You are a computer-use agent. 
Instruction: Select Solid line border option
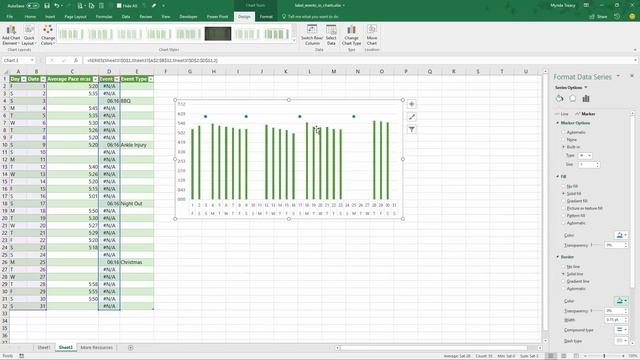click(x=564, y=274)
